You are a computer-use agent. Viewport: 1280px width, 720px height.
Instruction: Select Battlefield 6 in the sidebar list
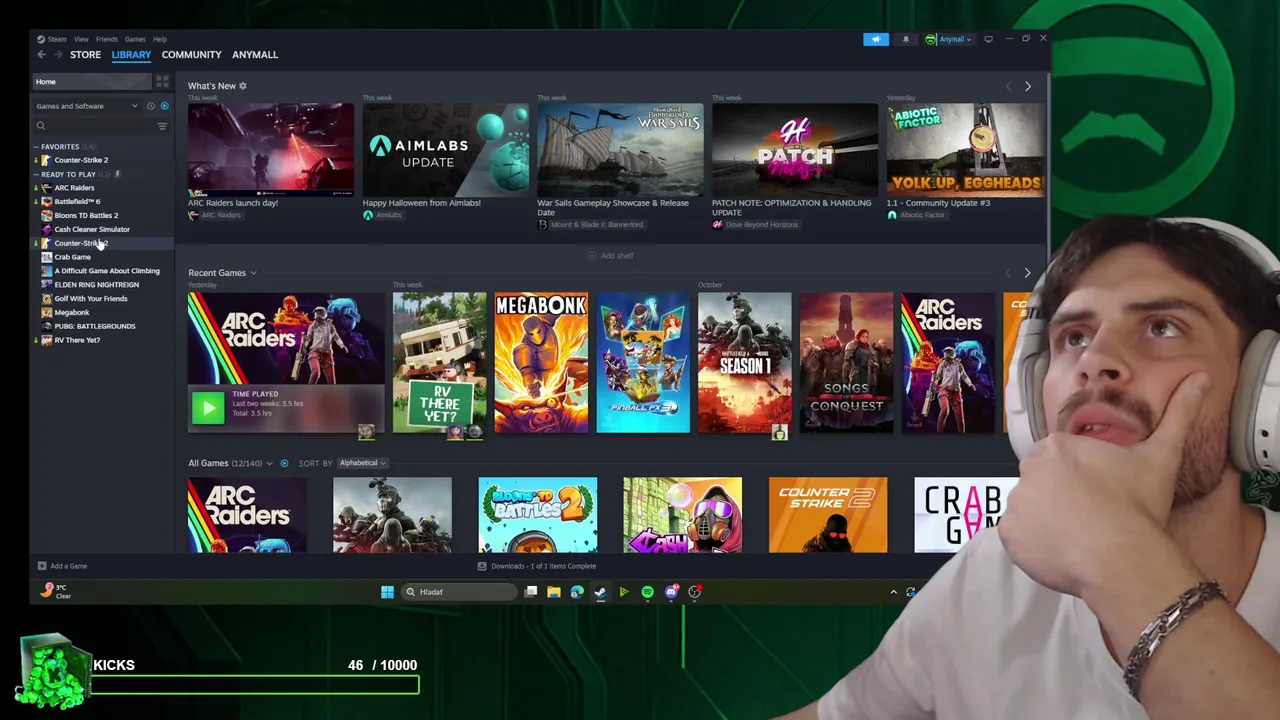[77, 201]
